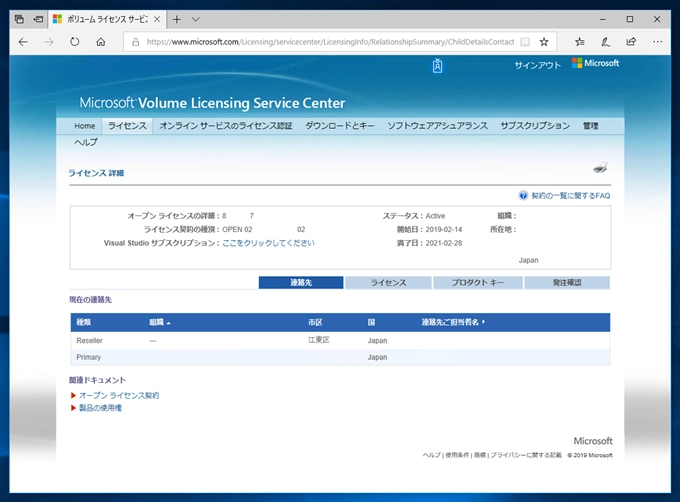Sort by 種類 column header
Viewport: 680px width, 502px height.
tap(83, 322)
